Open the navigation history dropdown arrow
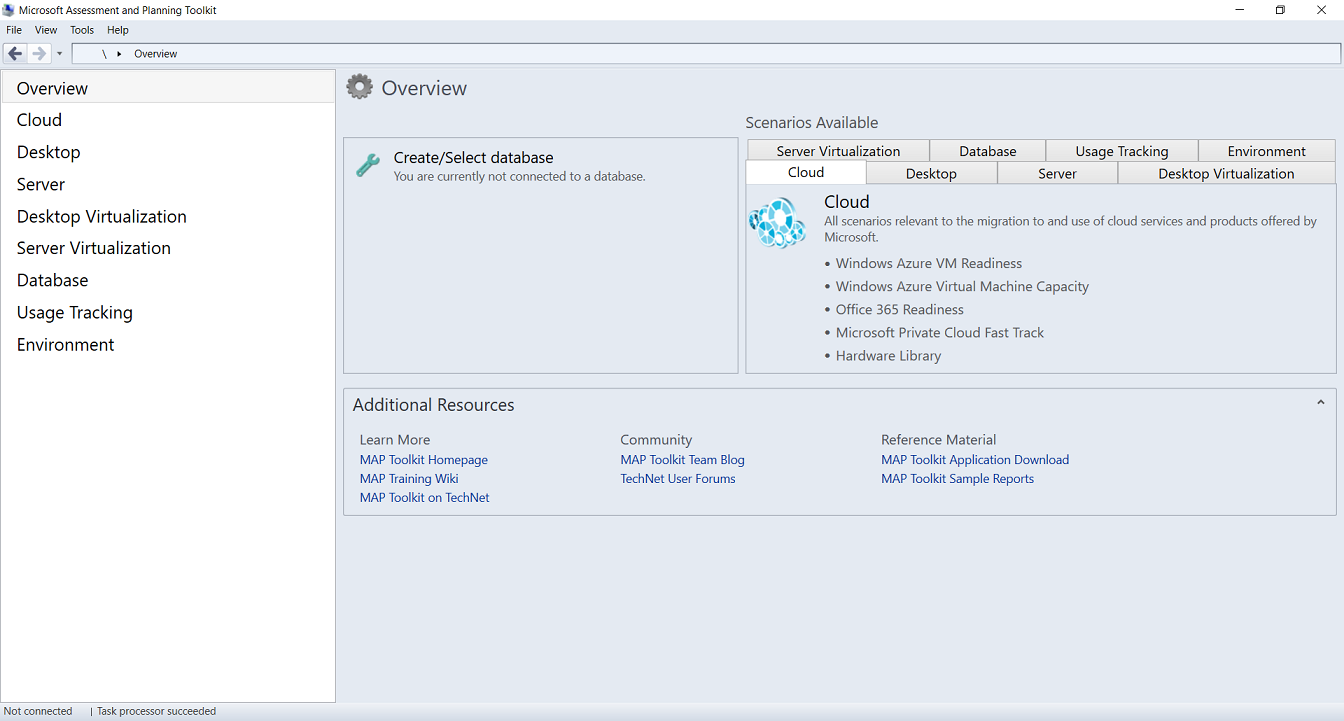Screen dimensions: 1344x721 (60, 54)
